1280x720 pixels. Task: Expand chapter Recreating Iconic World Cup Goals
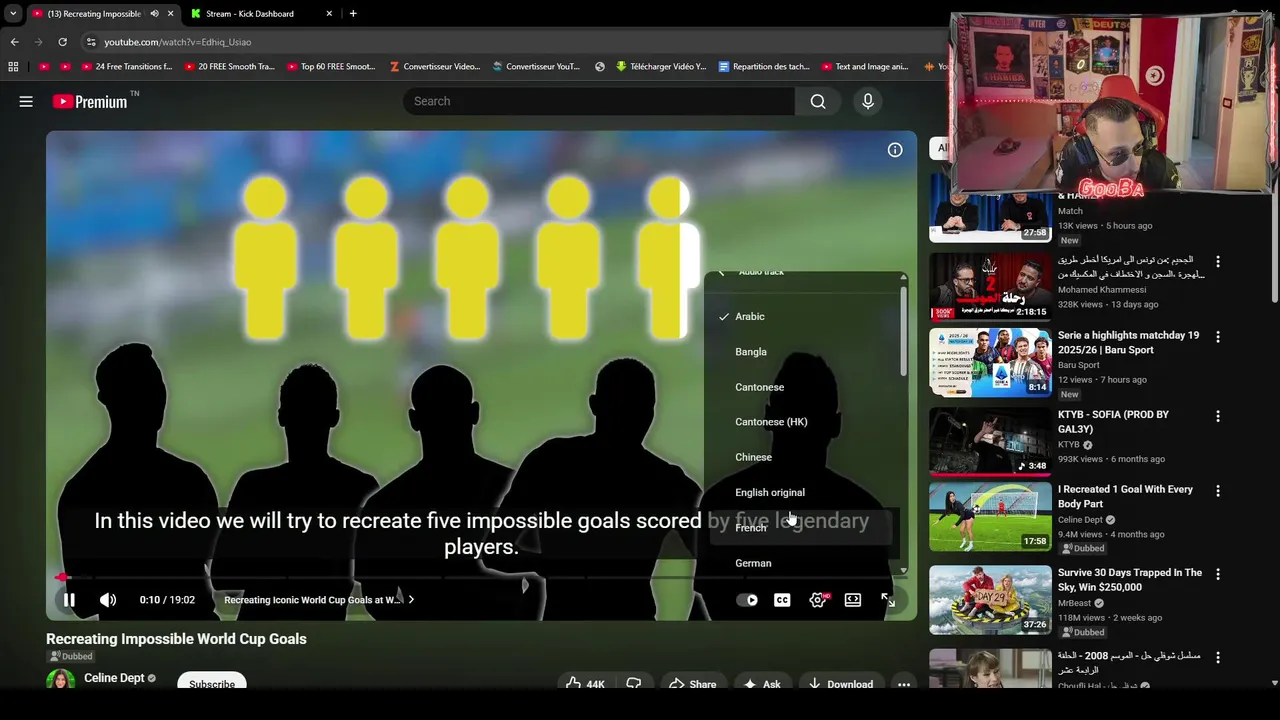click(x=319, y=600)
